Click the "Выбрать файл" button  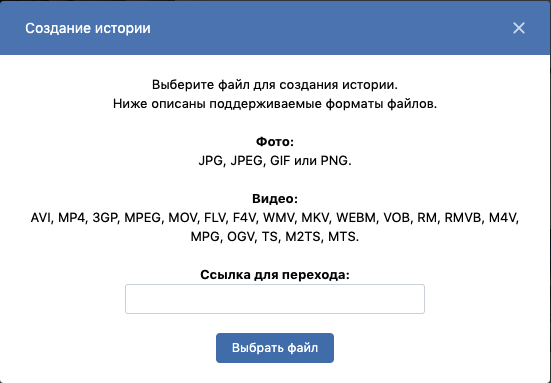tap(275, 348)
